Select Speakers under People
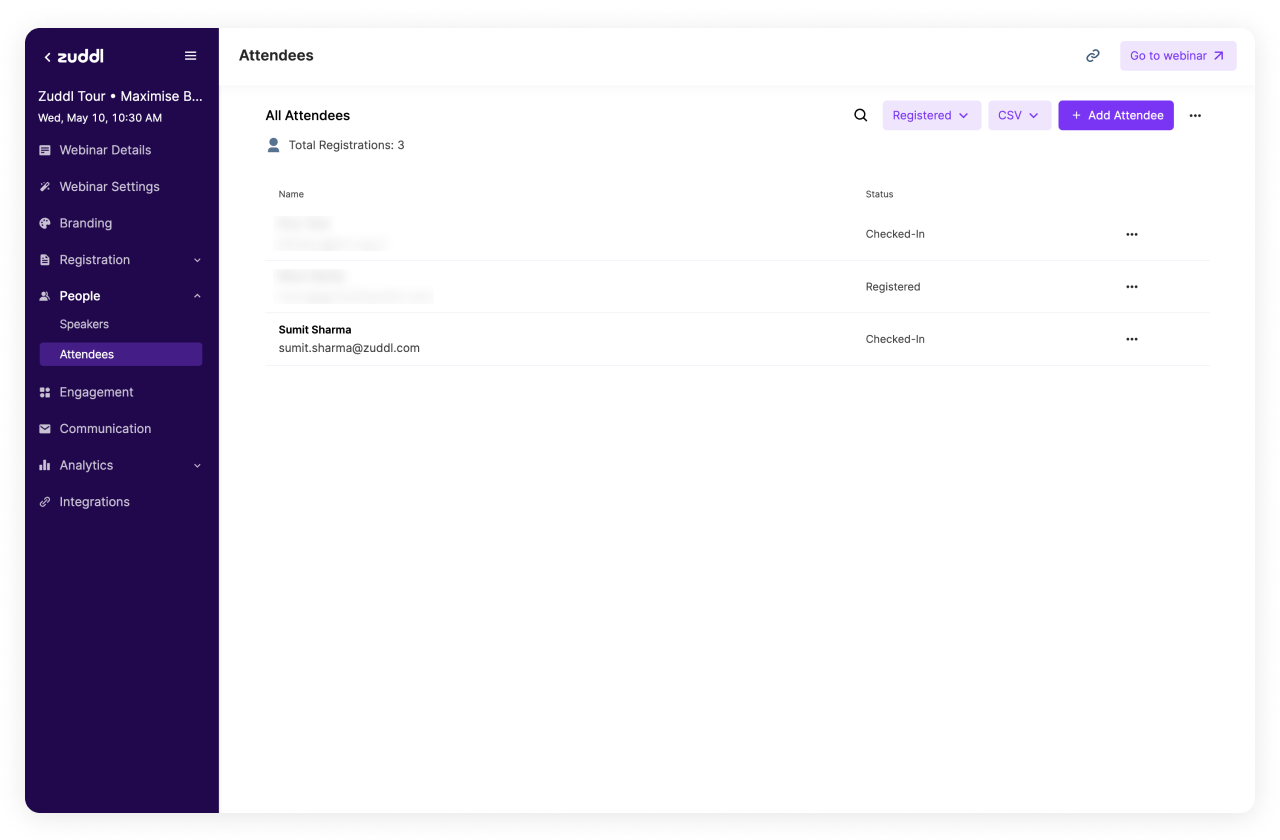 [84, 324]
